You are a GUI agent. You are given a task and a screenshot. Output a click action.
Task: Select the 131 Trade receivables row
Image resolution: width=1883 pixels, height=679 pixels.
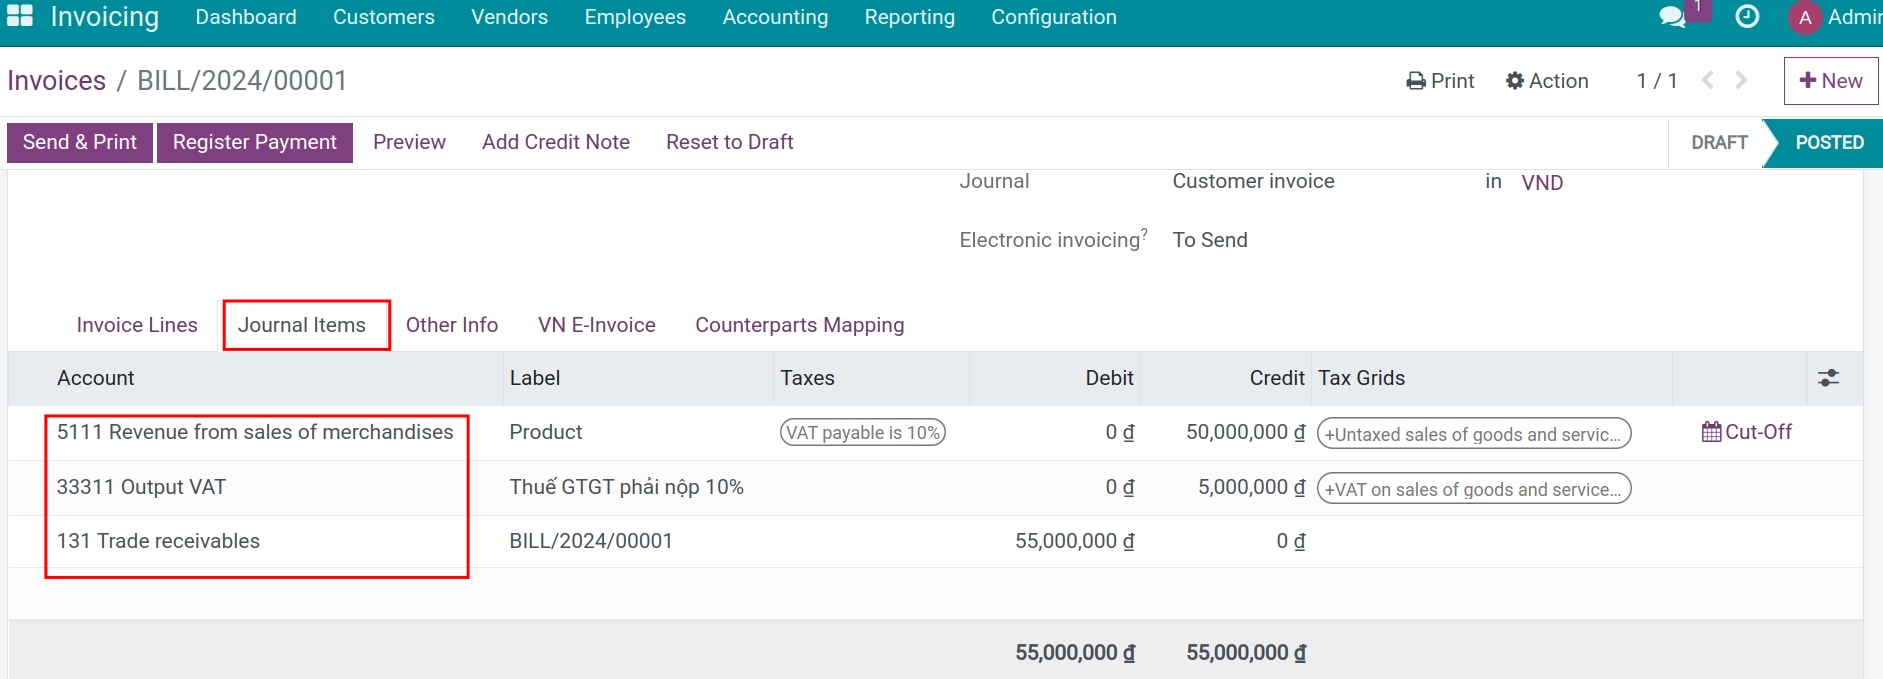158,541
